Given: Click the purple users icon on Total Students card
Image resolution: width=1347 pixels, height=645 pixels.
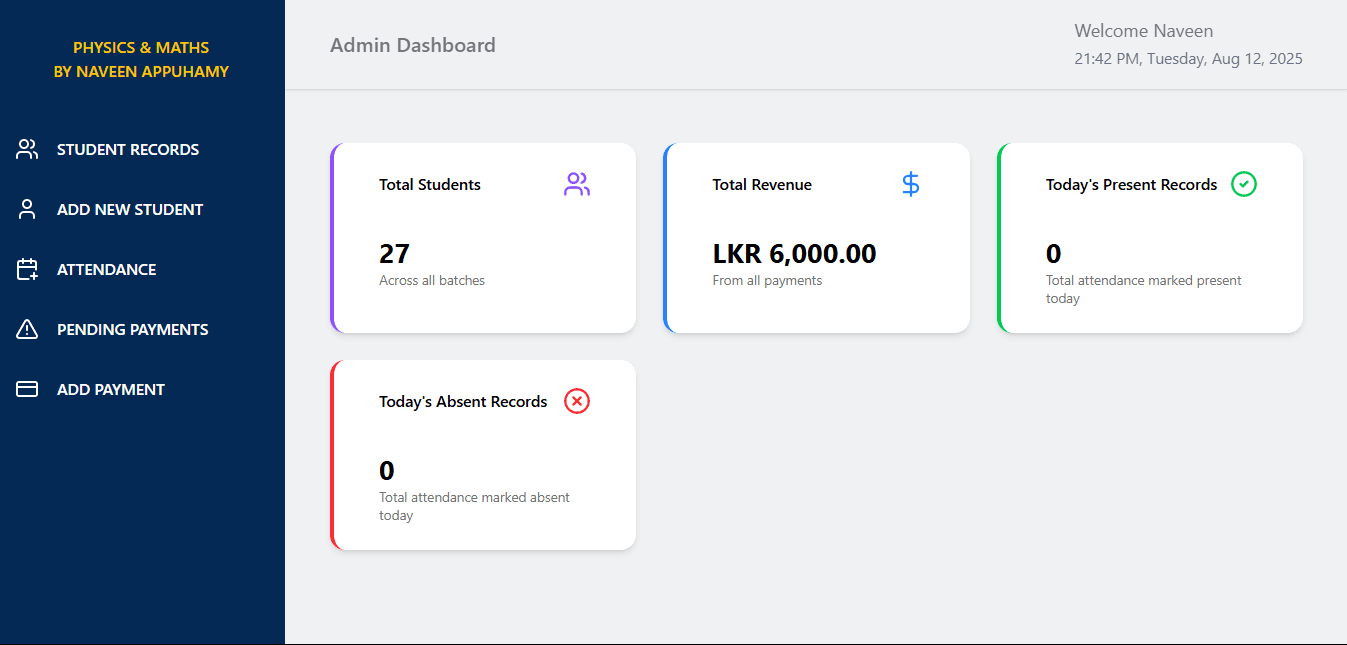Looking at the screenshot, I should (577, 184).
